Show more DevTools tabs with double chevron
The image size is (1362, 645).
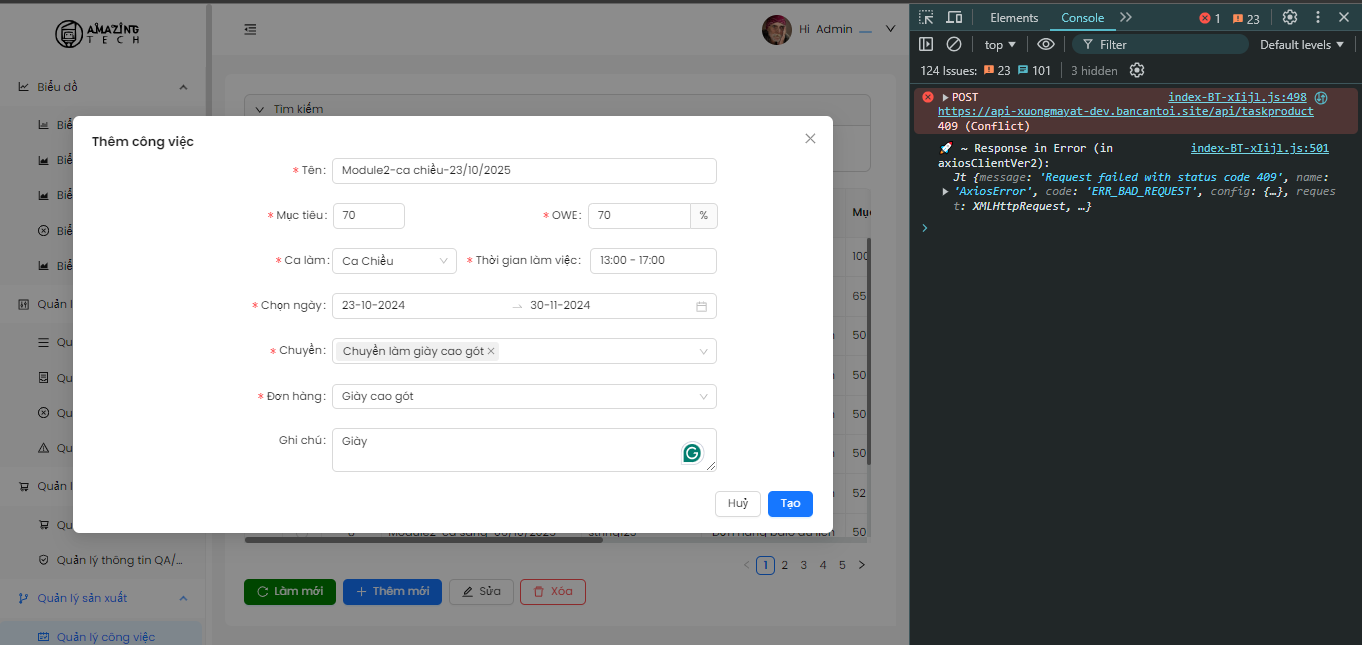[1126, 17]
